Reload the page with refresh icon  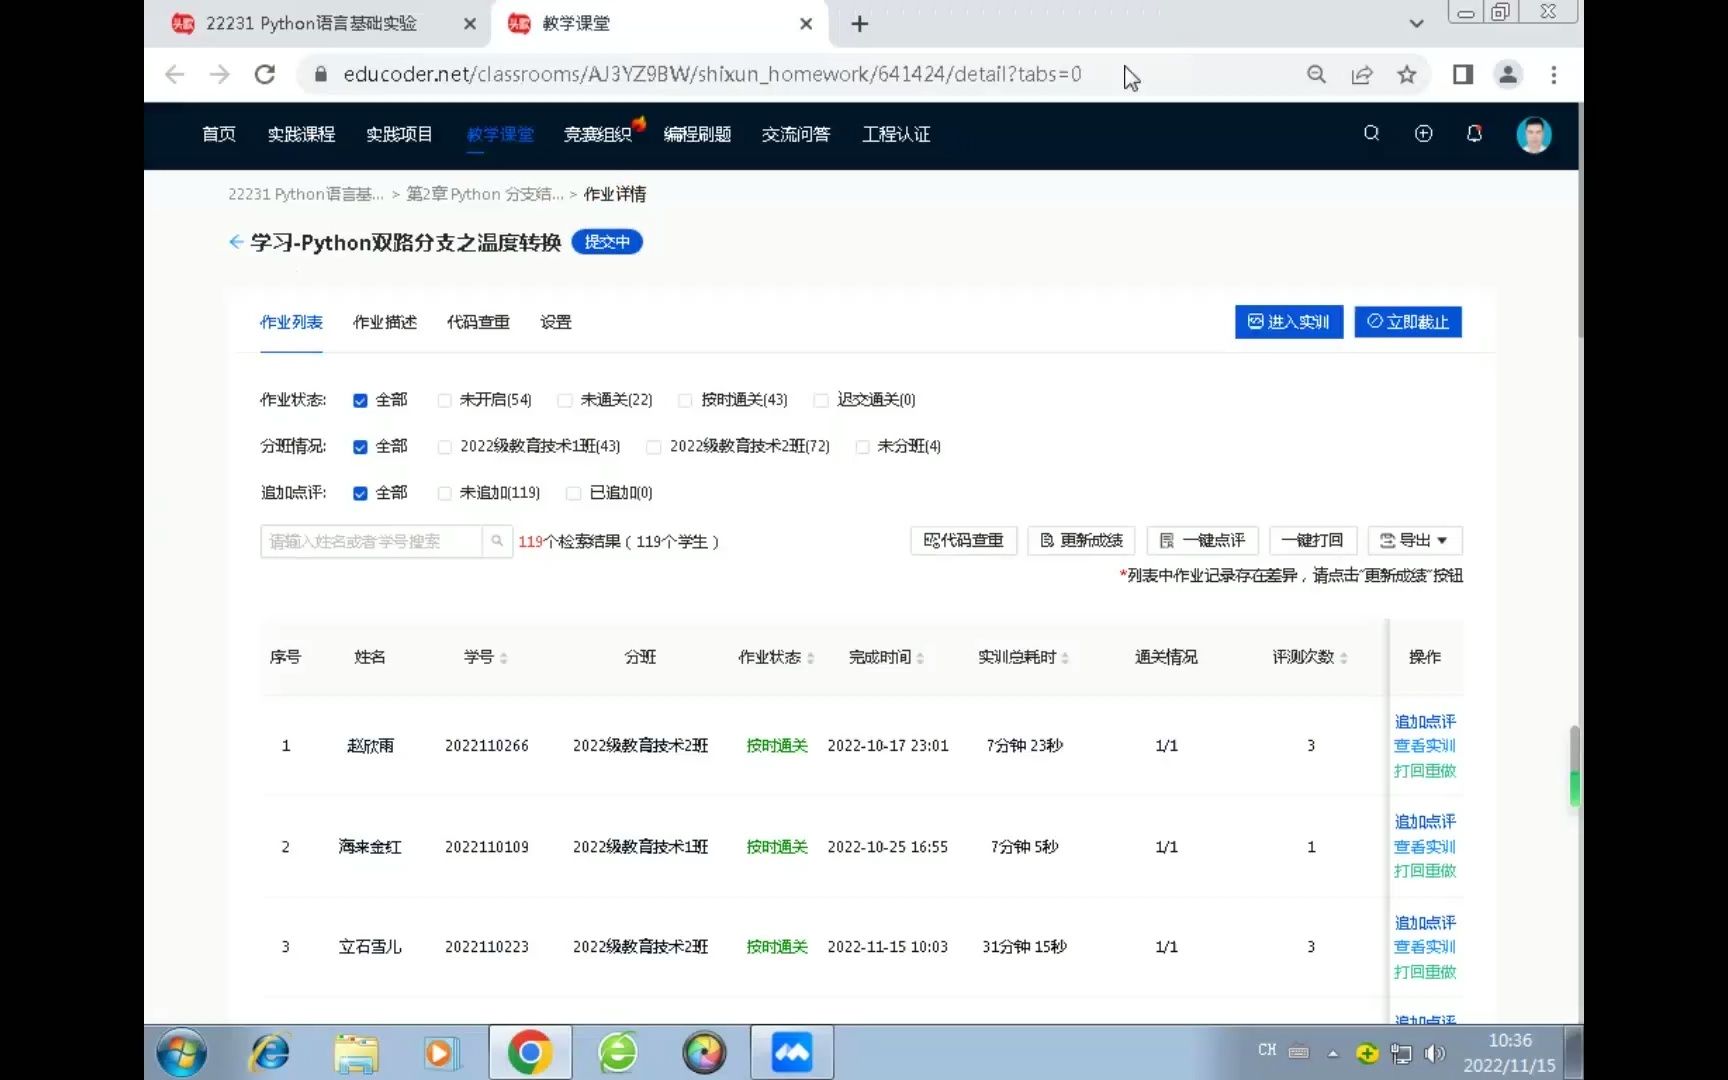tap(264, 75)
